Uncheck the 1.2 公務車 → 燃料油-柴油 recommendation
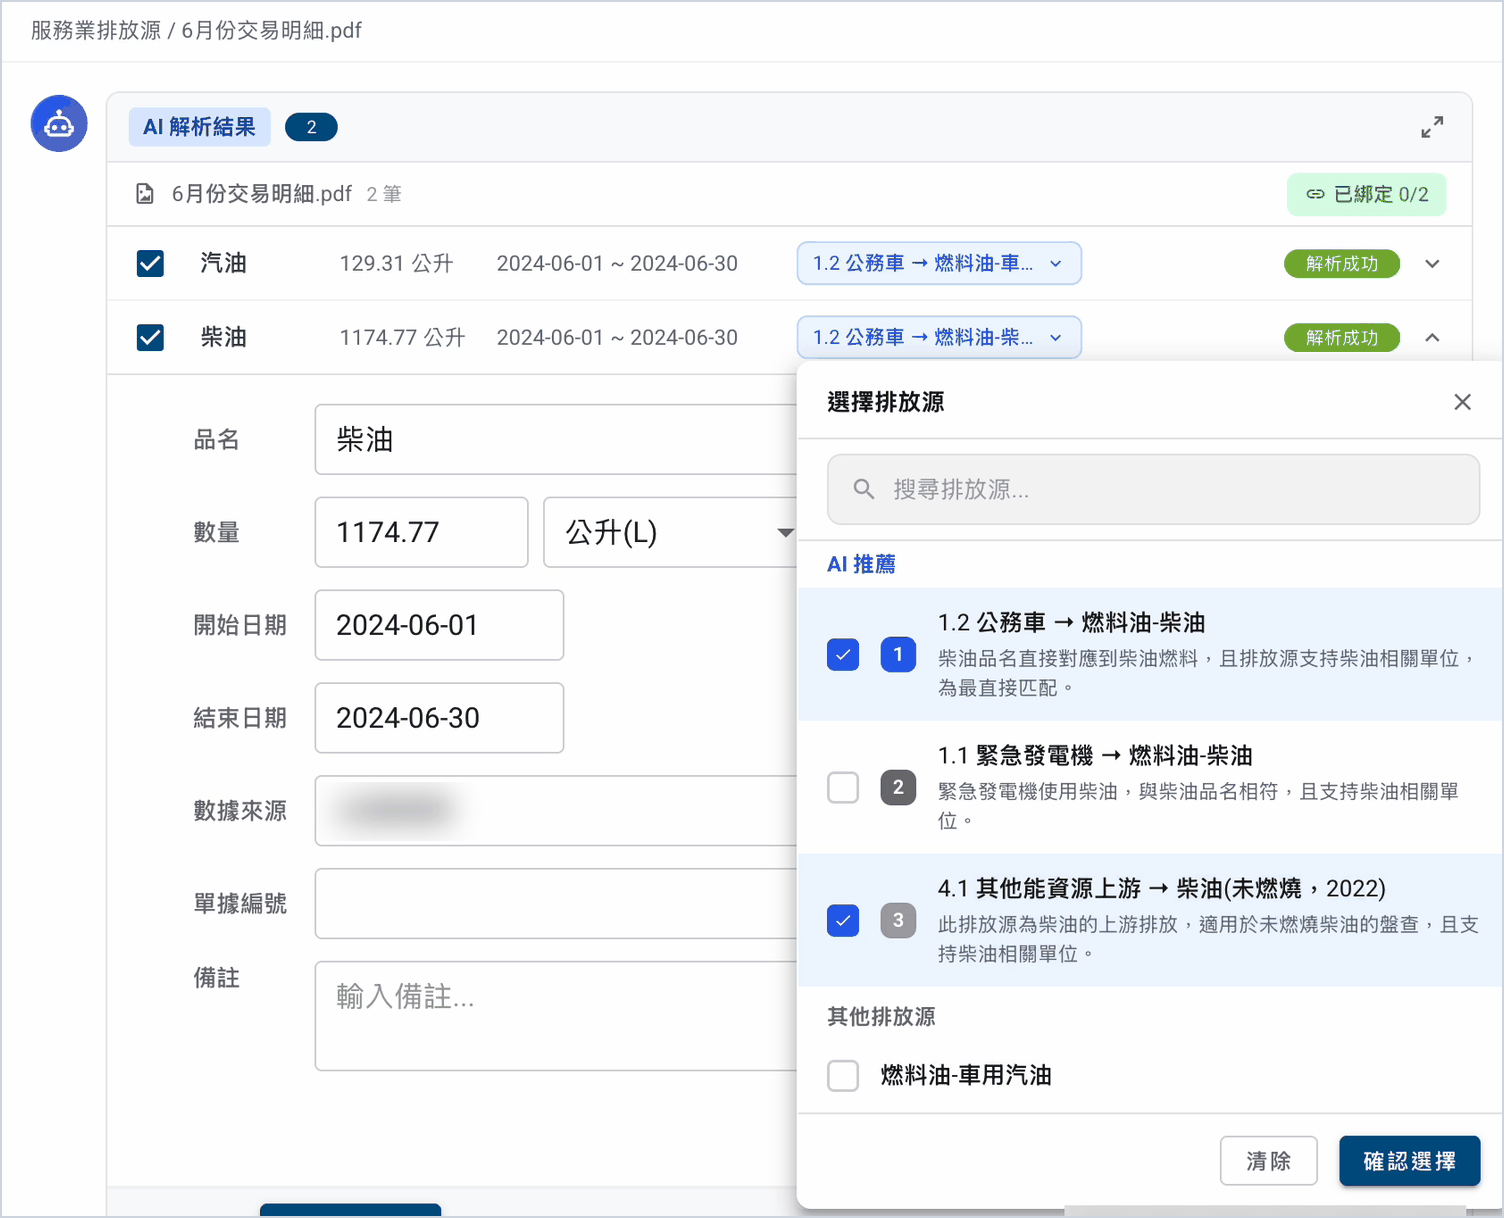The height and width of the screenshot is (1218, 1504). [x=843, y=655]
